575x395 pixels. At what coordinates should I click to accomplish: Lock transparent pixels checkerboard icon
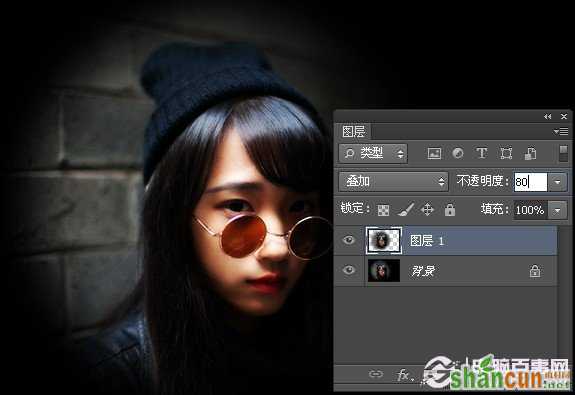pos(384,210)
